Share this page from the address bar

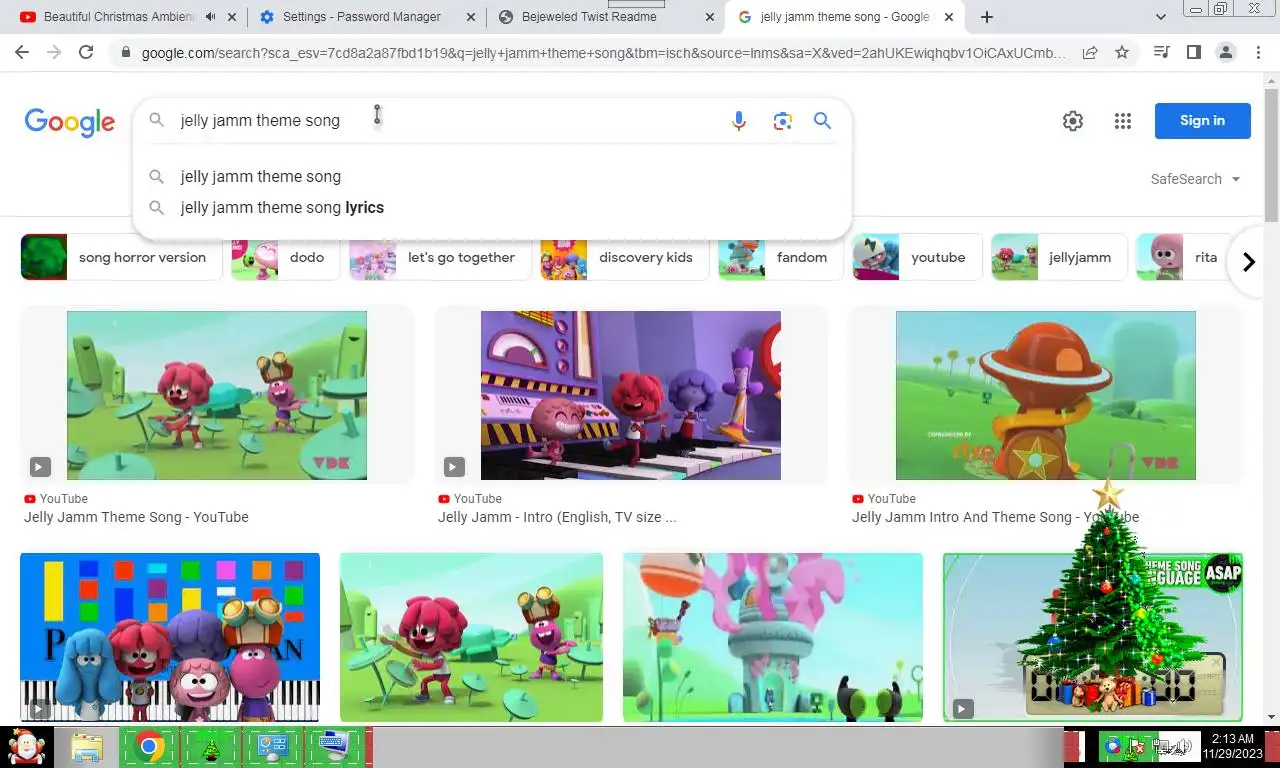pos(1090,52)
